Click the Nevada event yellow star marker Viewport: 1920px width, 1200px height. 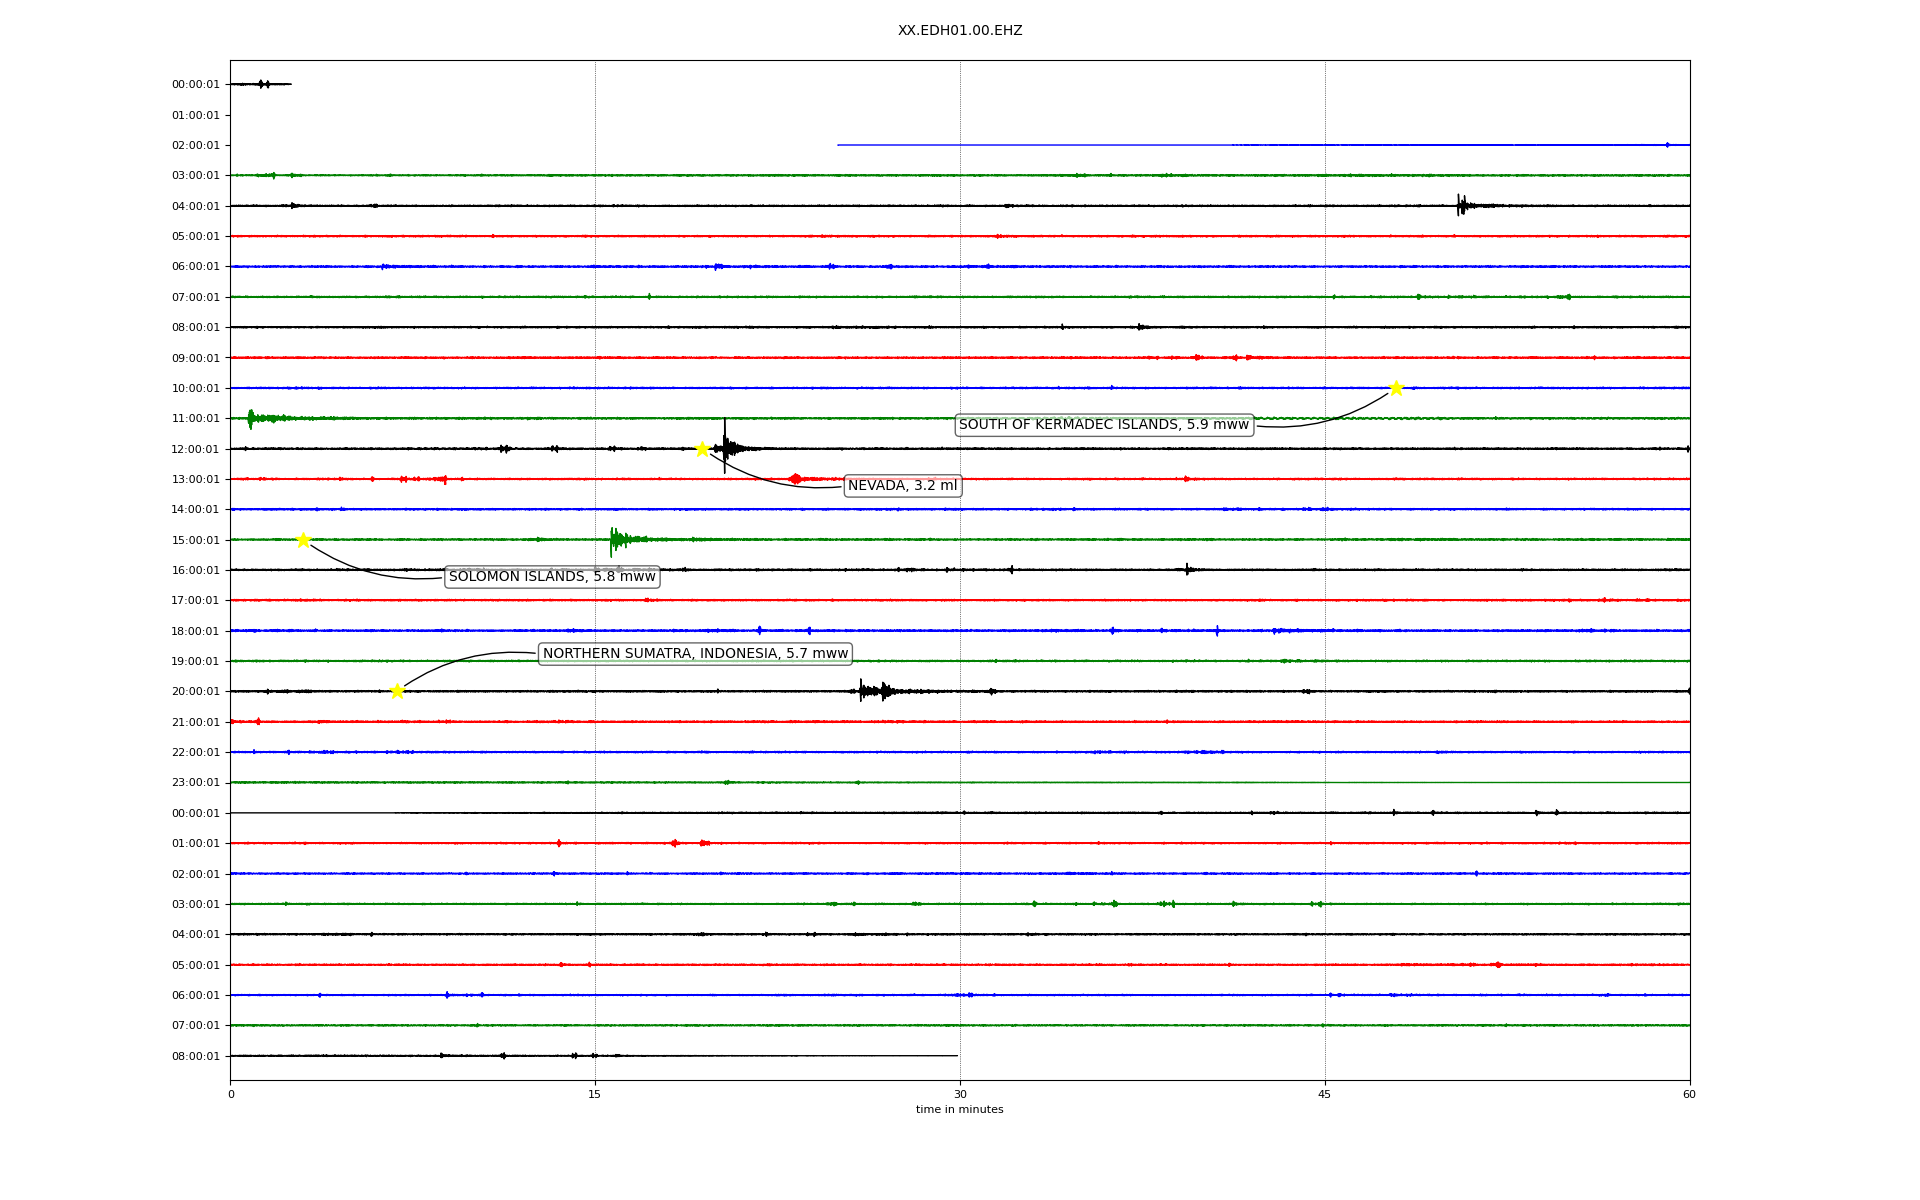pyautogui.click(x=702, y=449)
